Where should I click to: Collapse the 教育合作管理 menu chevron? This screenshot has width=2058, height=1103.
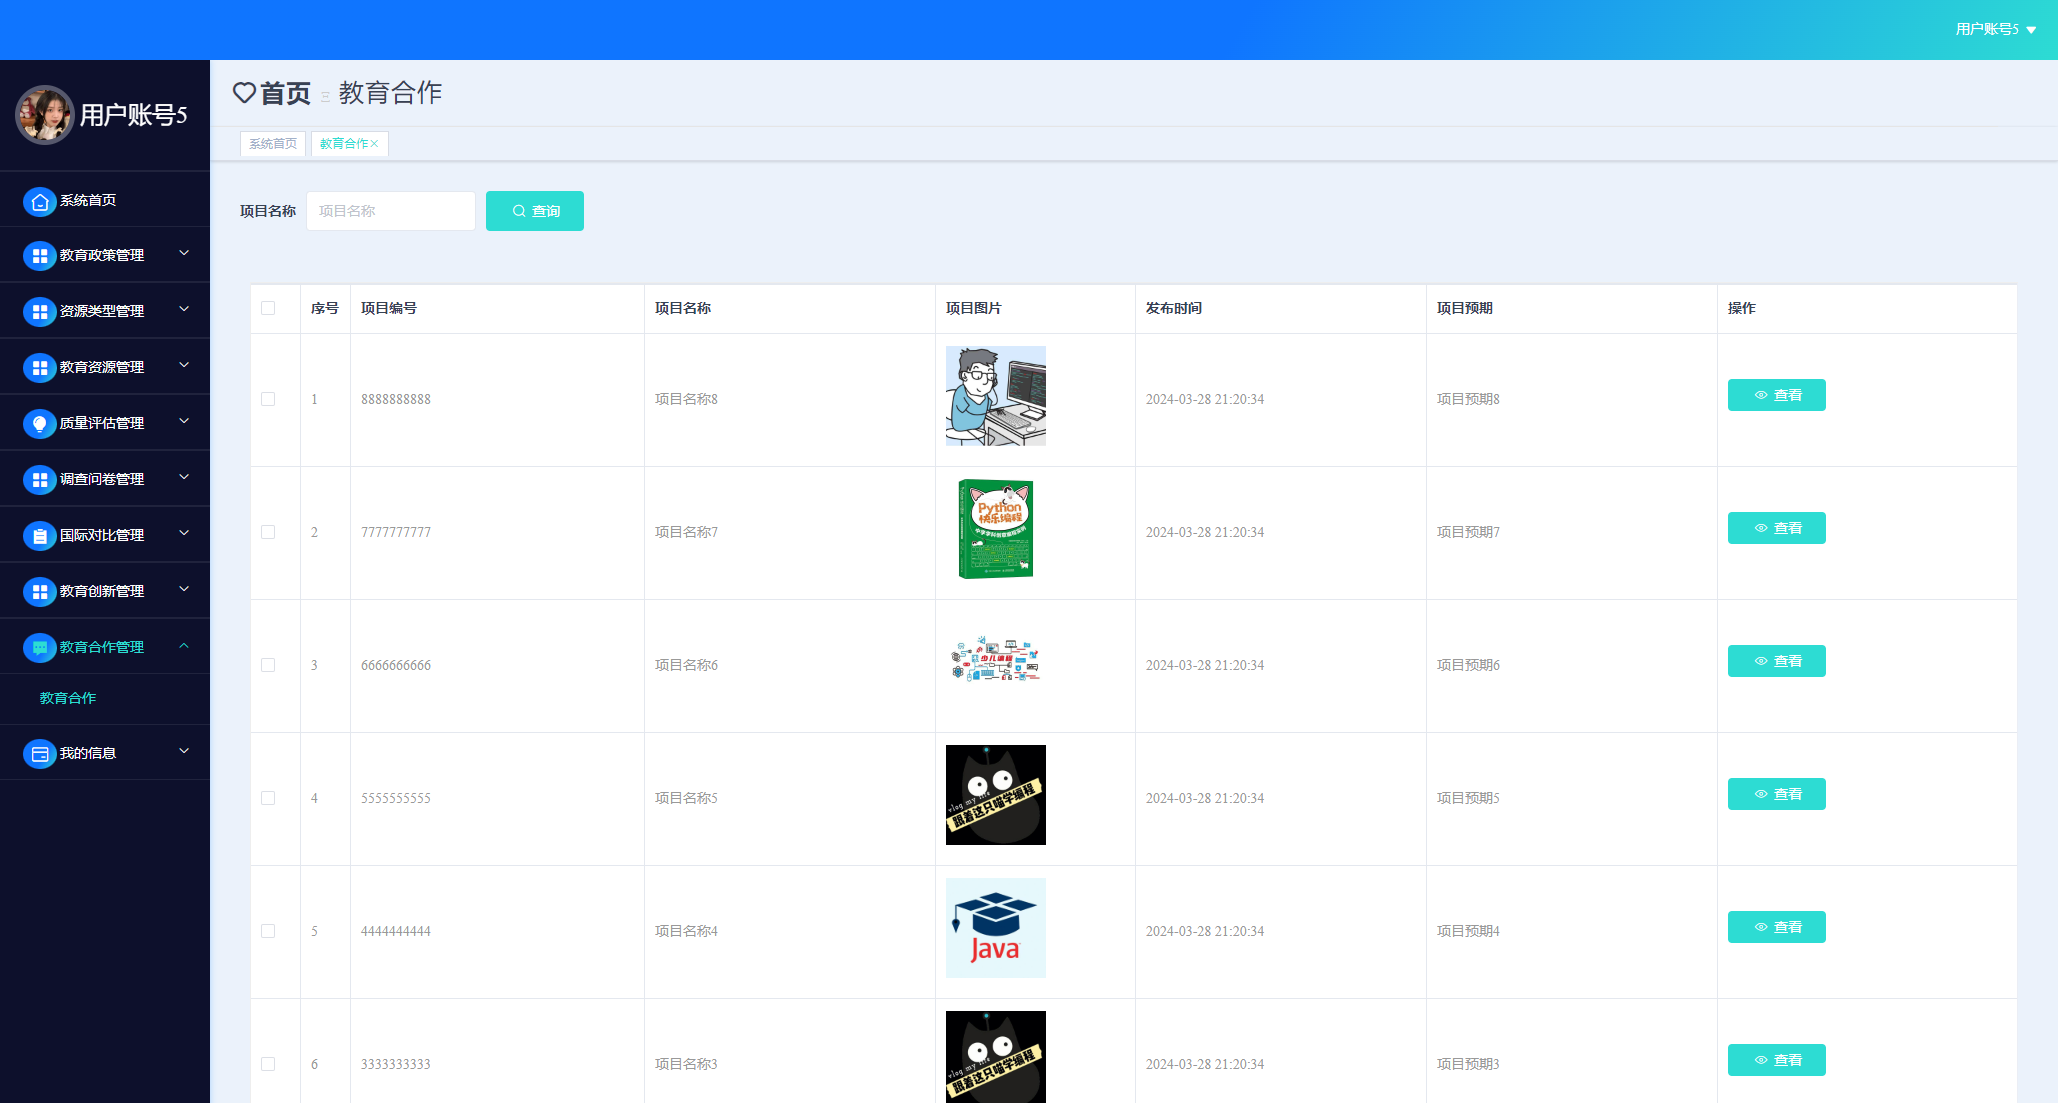[x=184, y=646]
